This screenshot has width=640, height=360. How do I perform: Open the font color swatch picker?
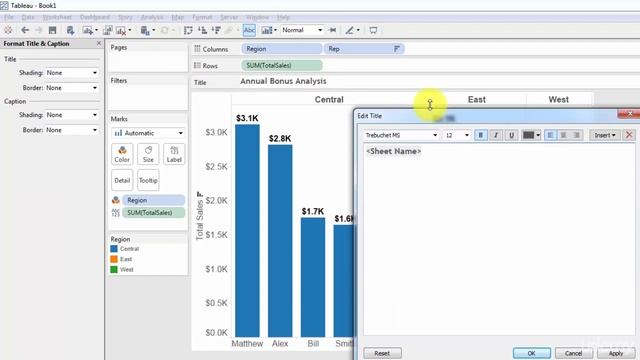point(531,135)
